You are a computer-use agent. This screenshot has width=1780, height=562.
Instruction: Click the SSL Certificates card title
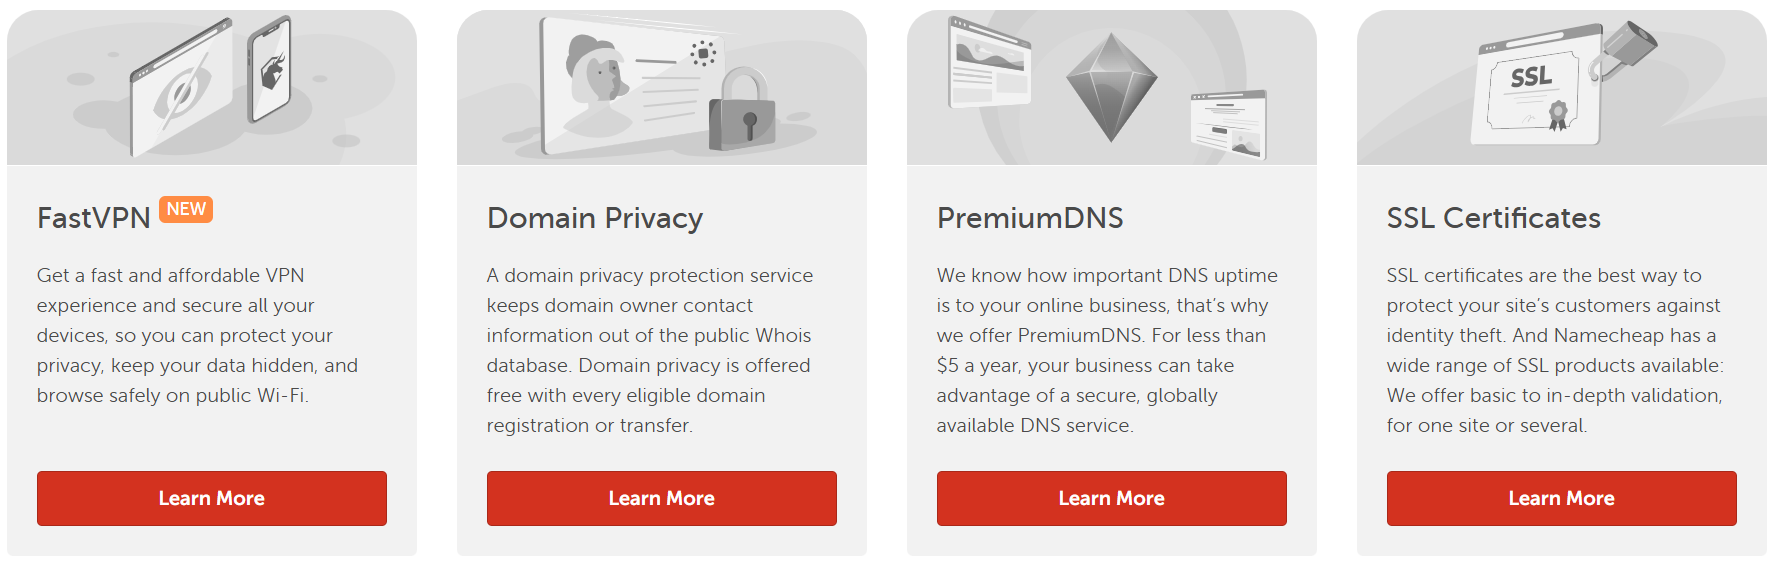click(1493, 218)
